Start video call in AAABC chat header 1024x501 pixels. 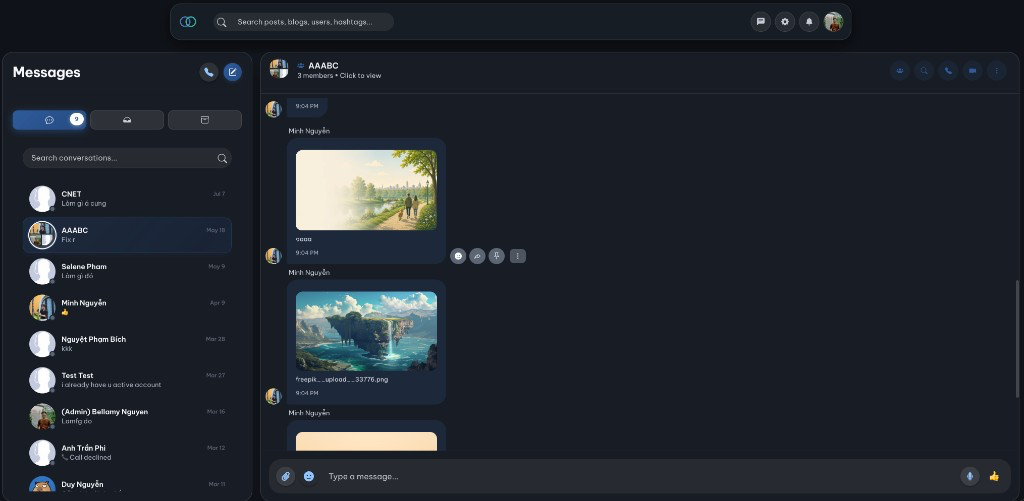(972, 71)
